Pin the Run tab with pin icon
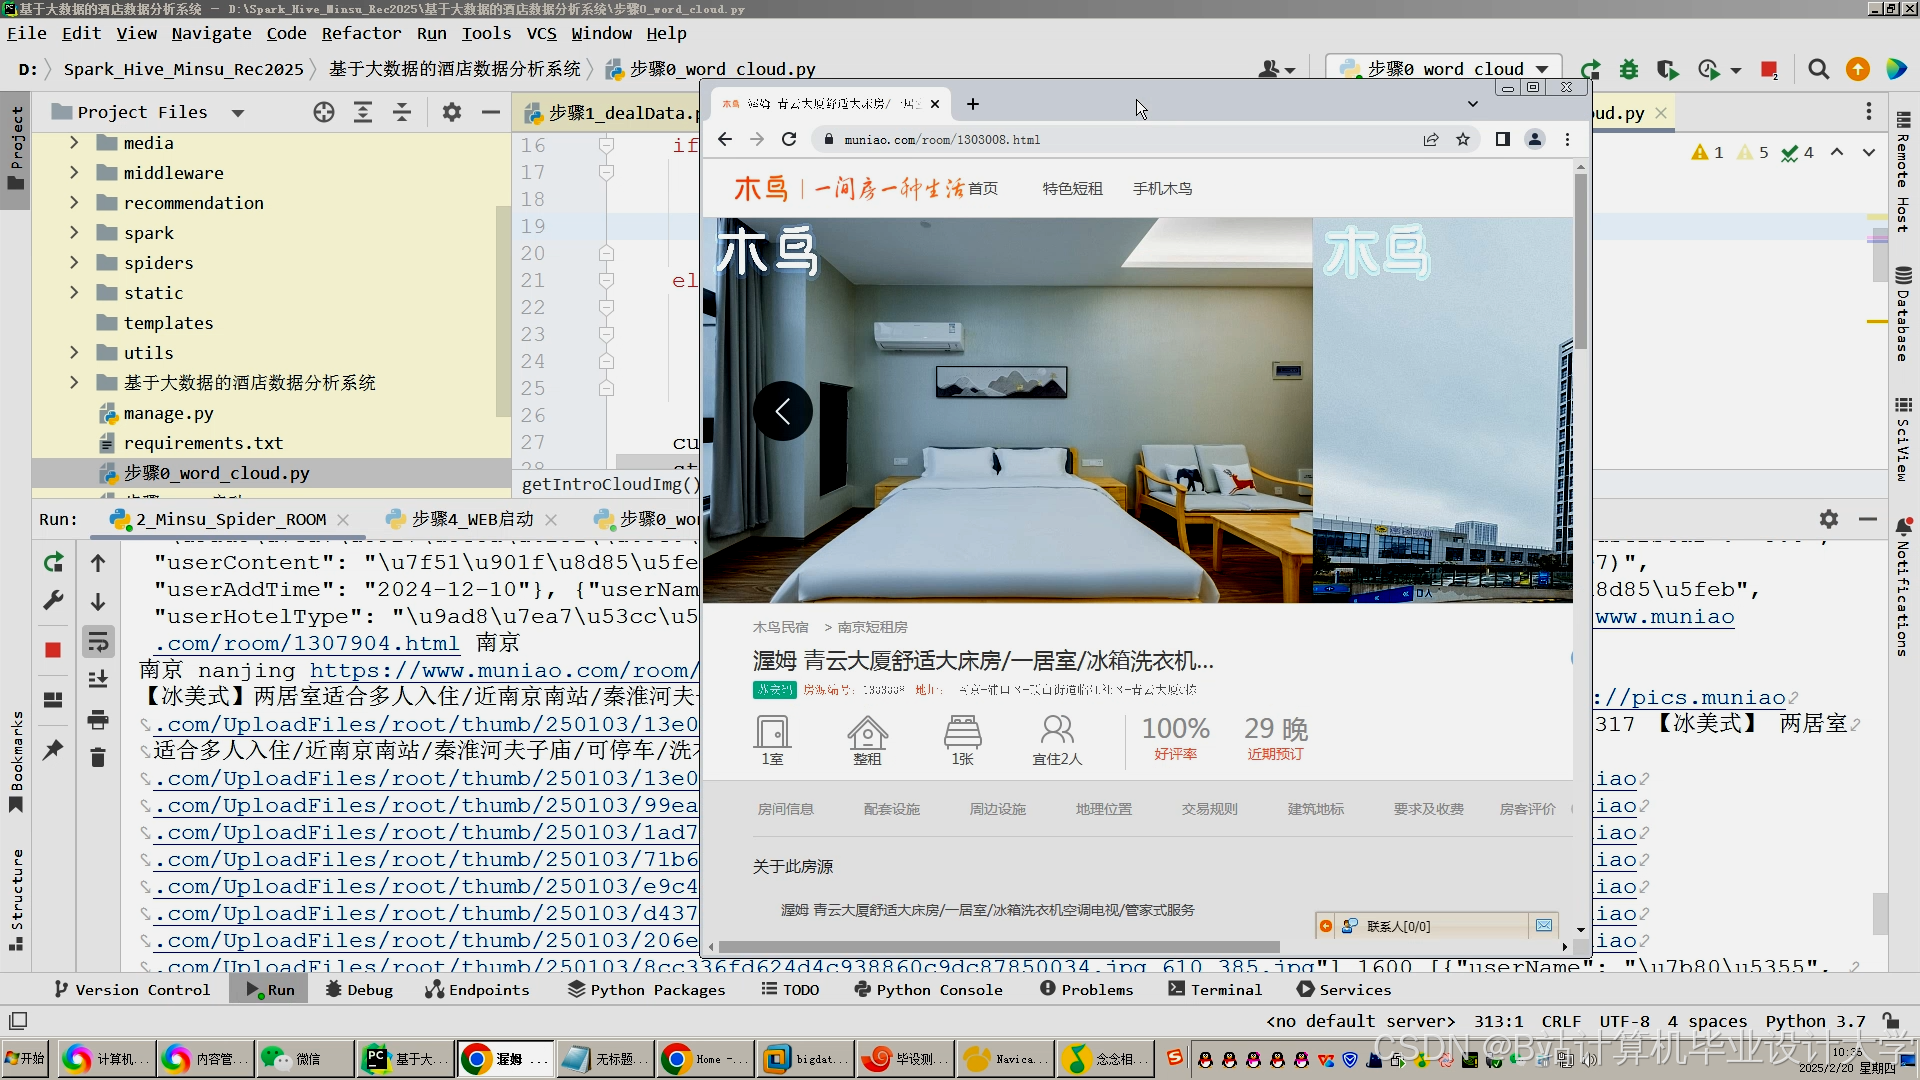This screenshot has width=1920, height=1080. (x=53, y=749)
